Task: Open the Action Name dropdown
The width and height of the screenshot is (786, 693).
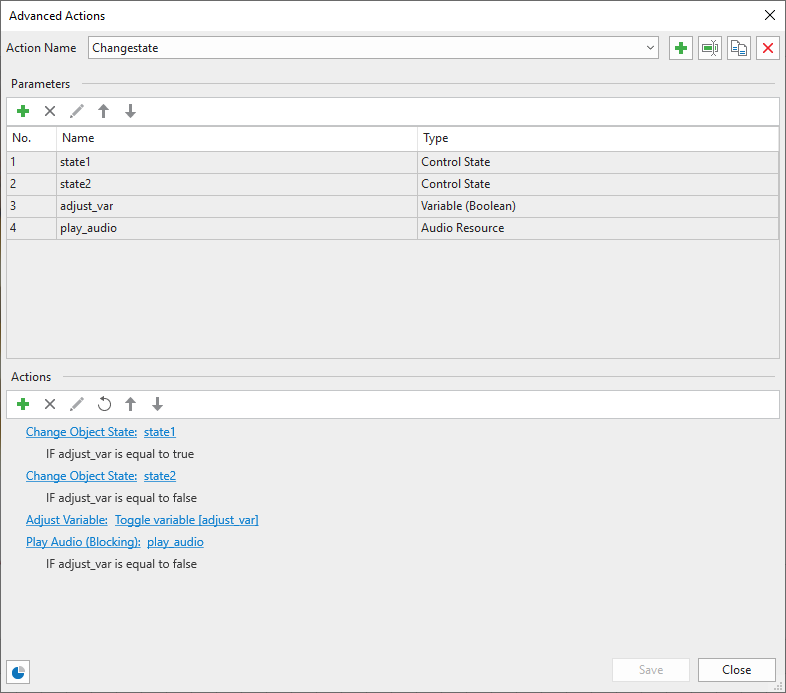Action: point(650,48)
